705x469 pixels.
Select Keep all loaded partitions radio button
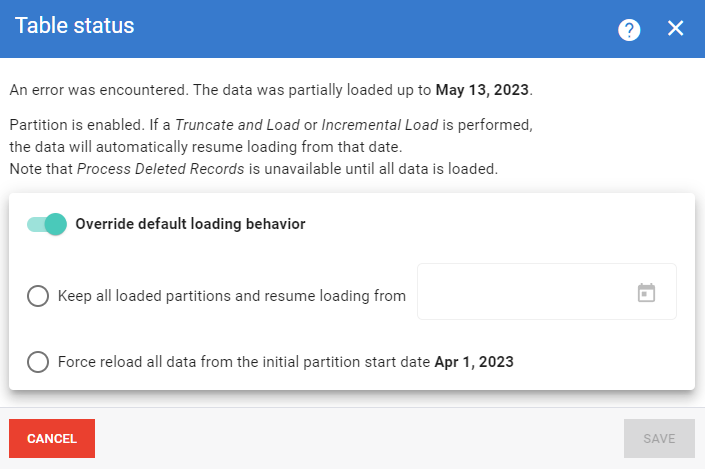[38, 296]
